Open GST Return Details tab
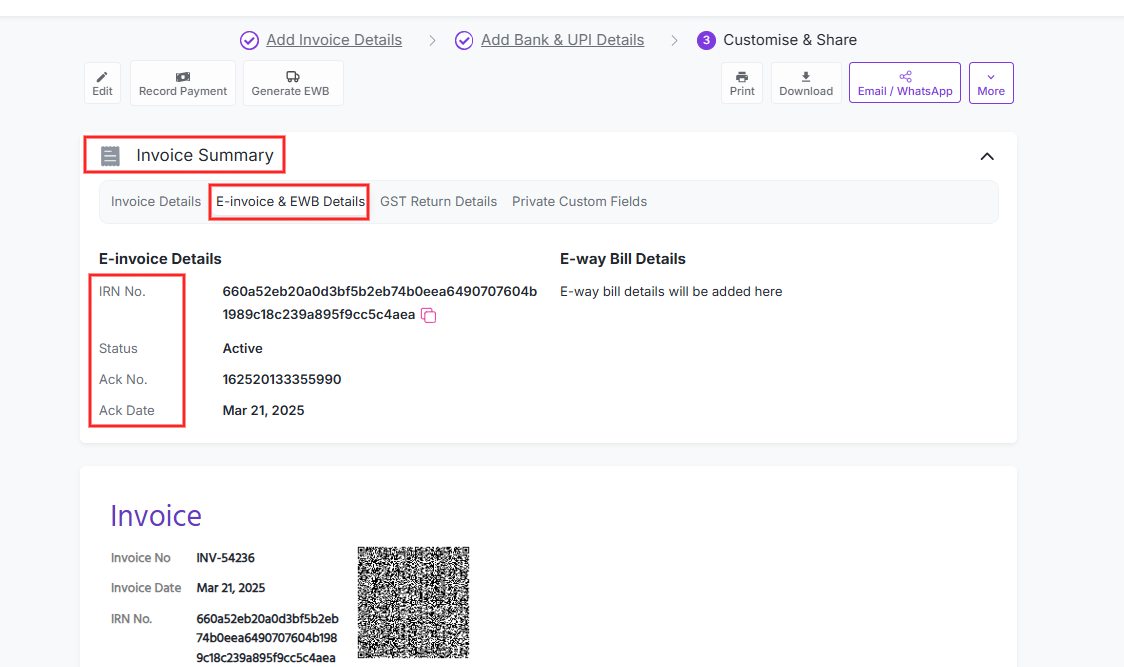 click(438, 202)
